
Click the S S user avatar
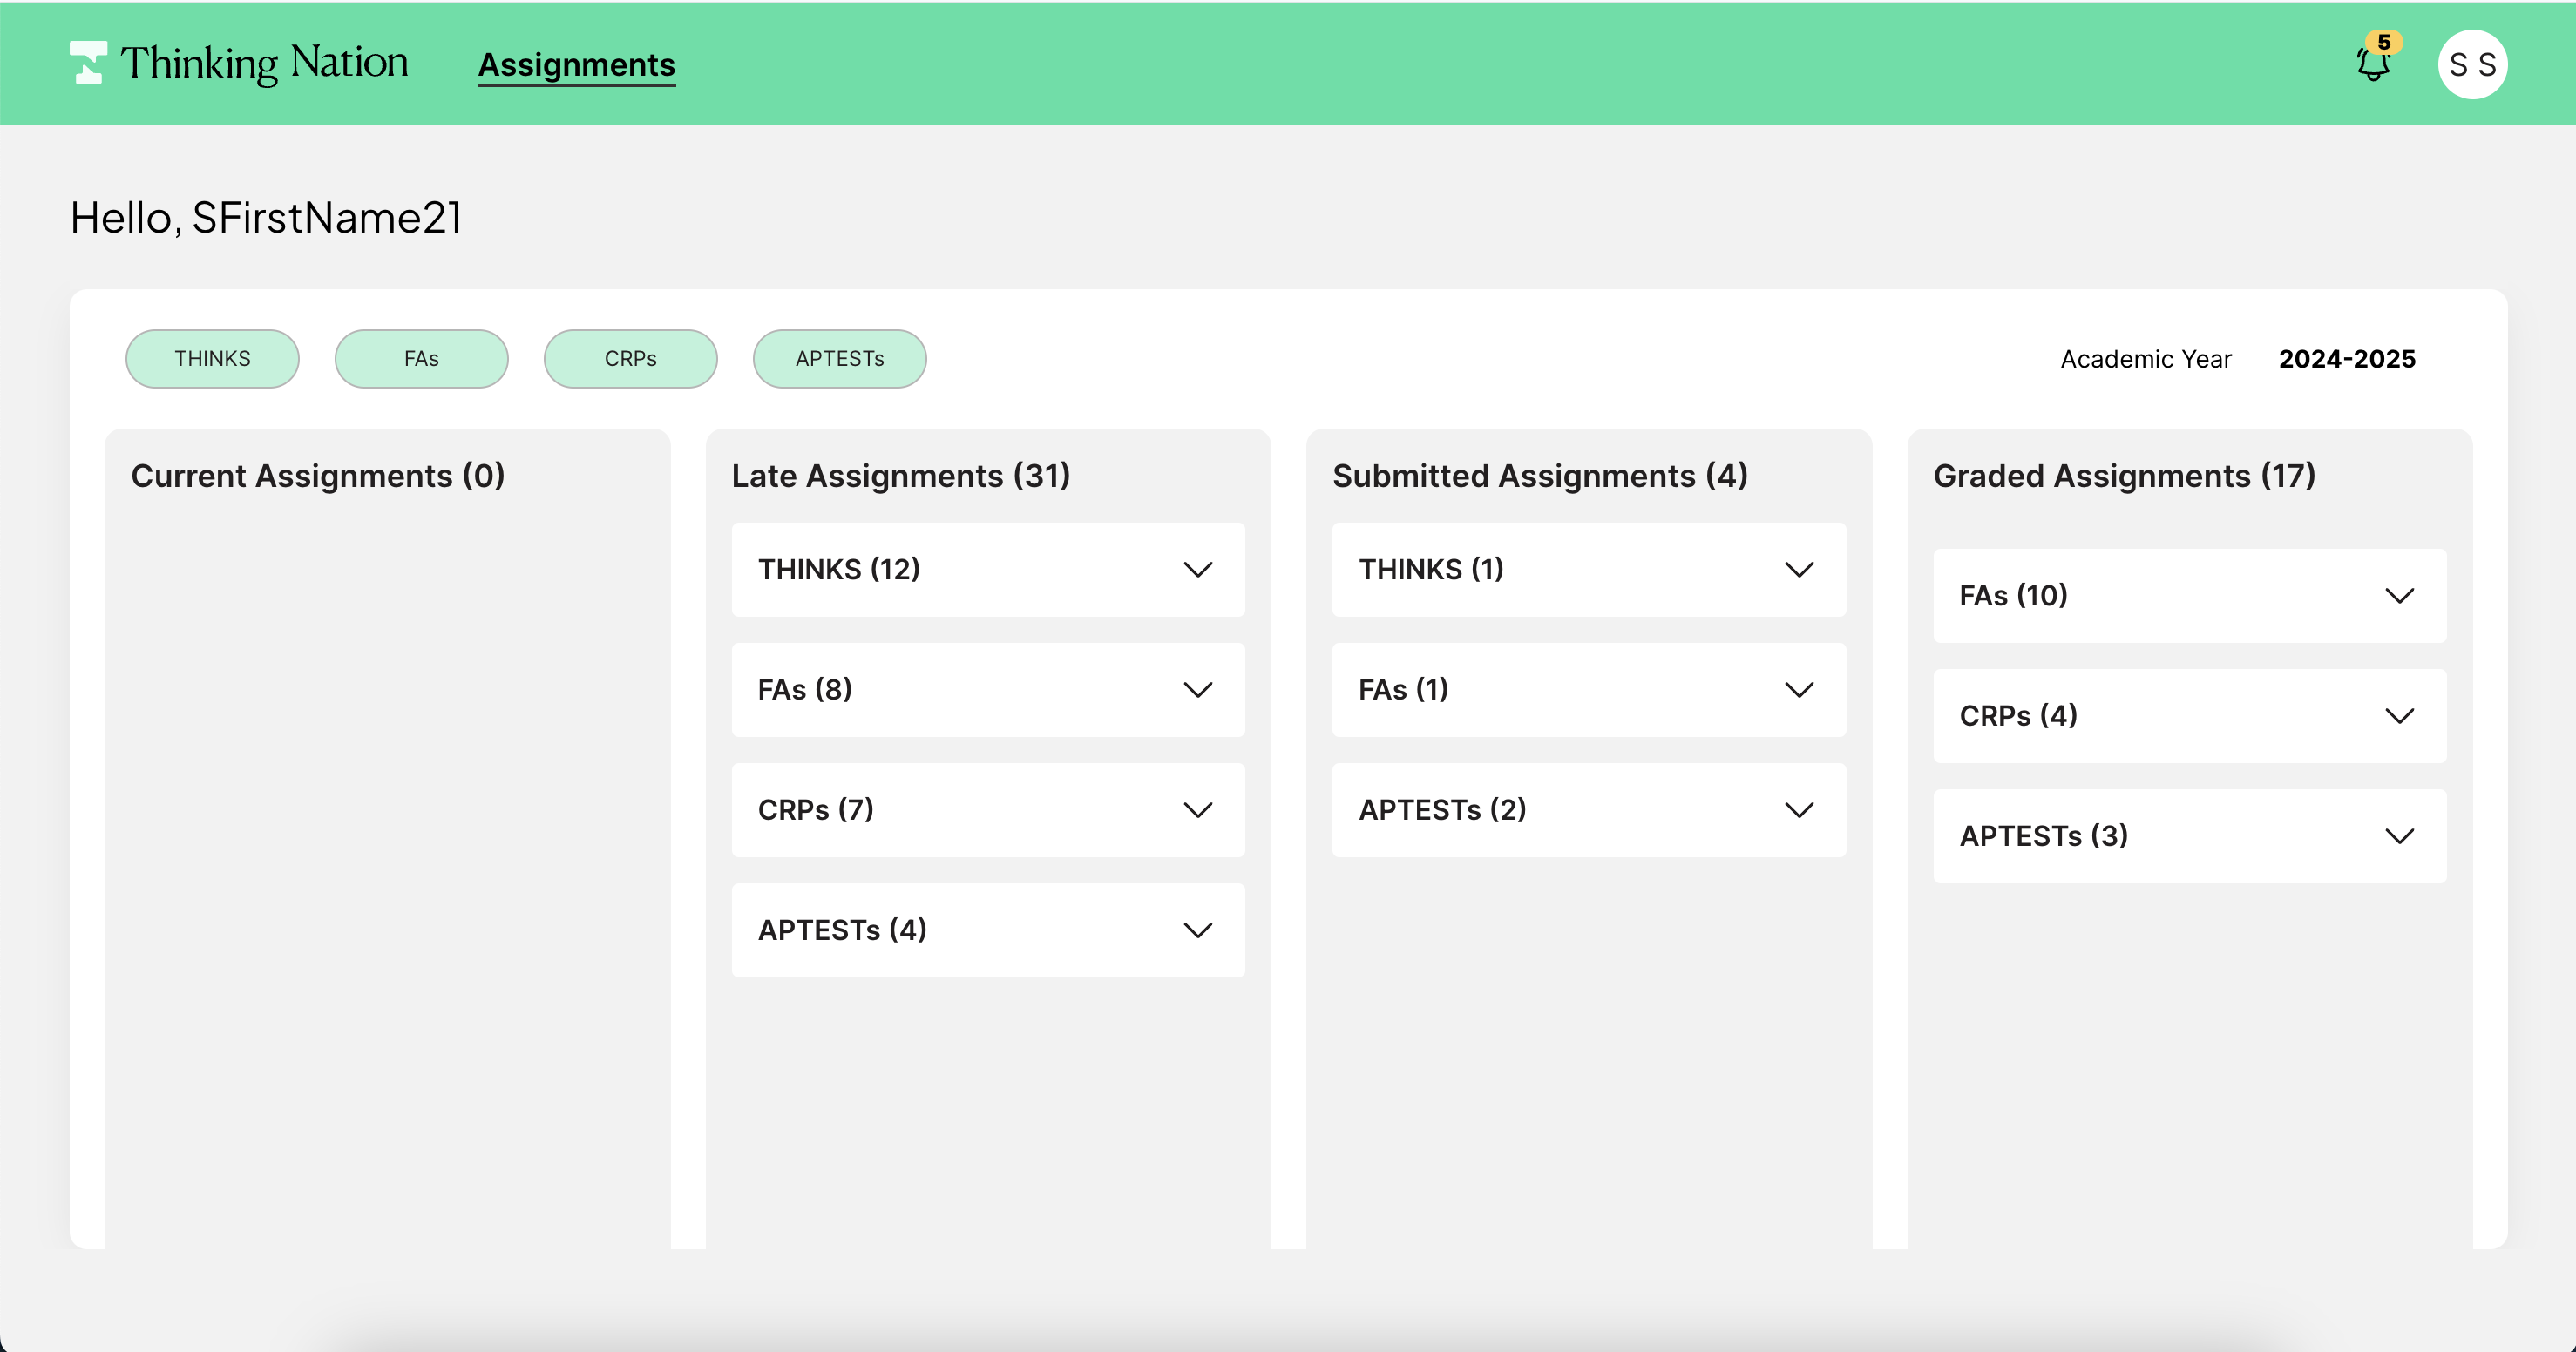2472,65
